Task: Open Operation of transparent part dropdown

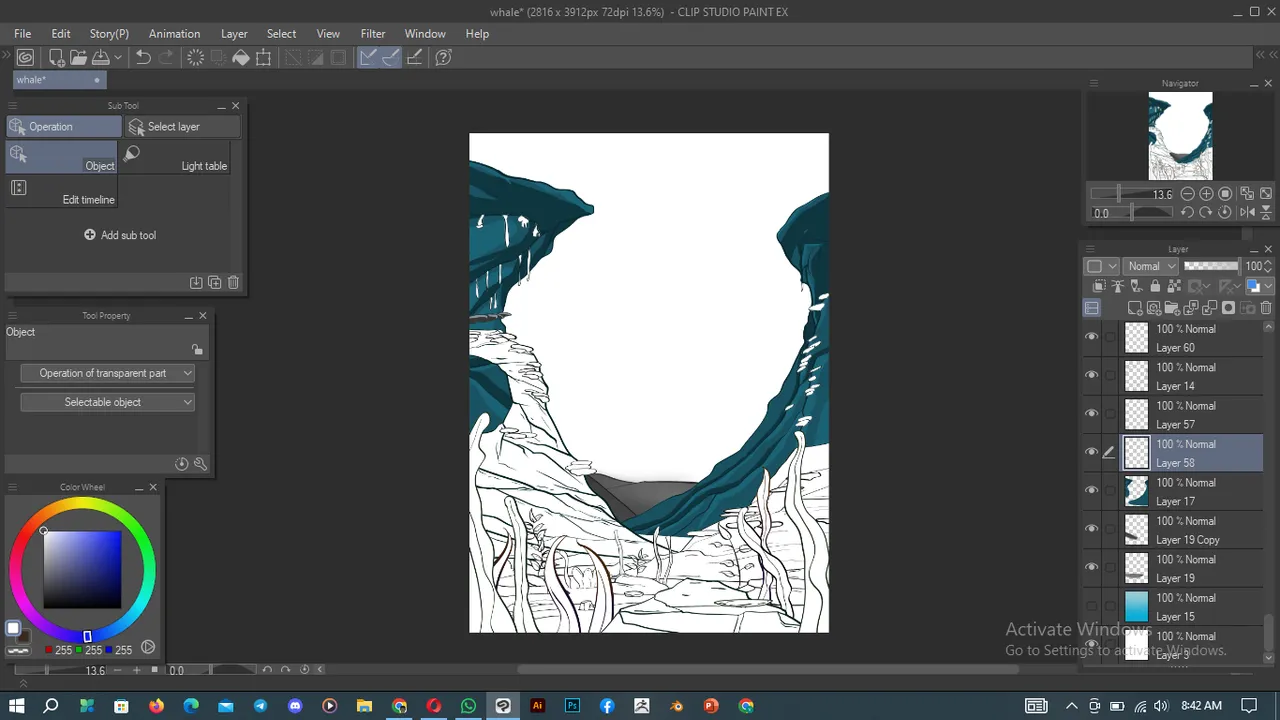Action: [x=107, y=373]
